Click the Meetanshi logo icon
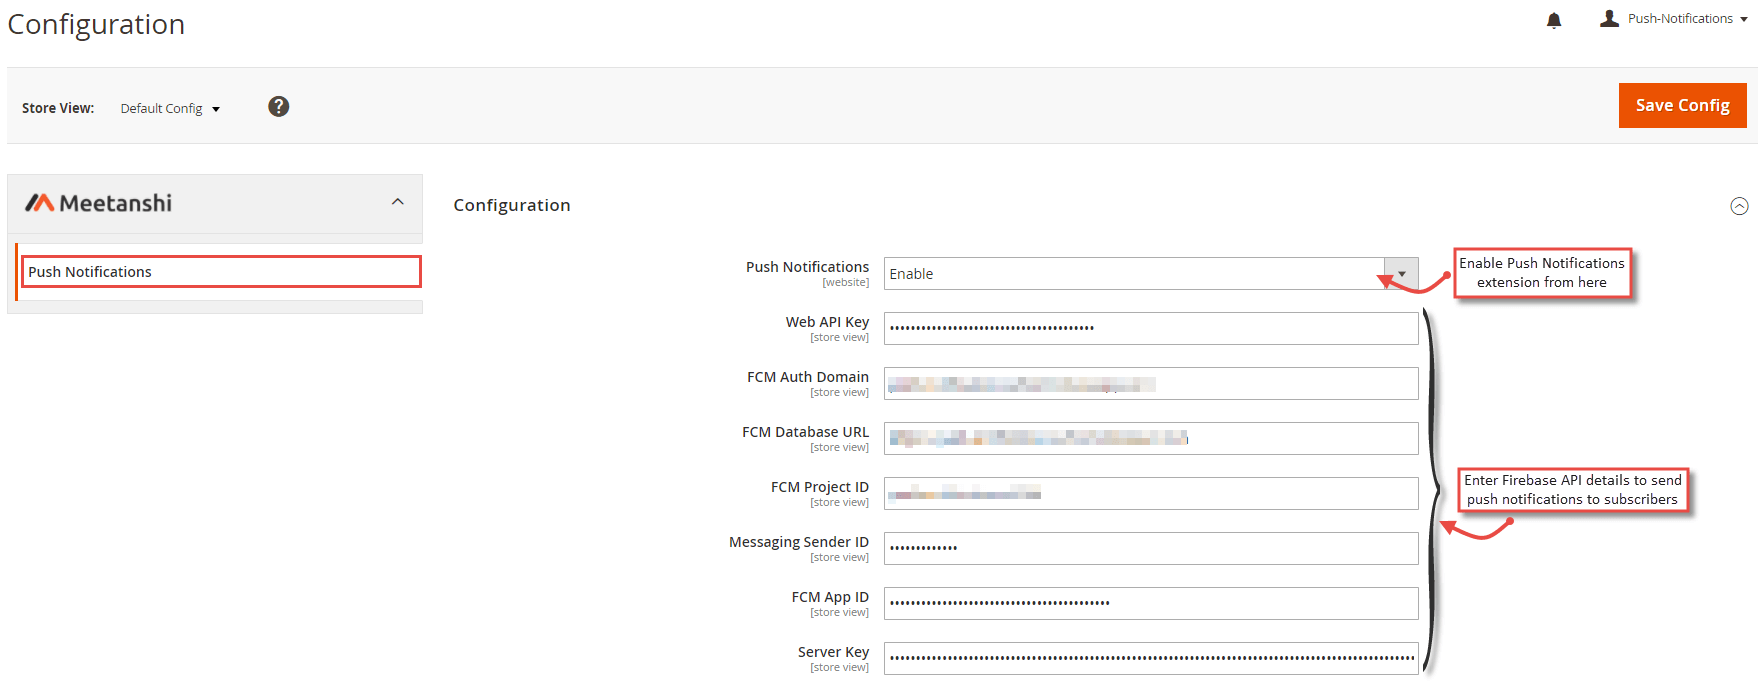Viewport: 1758px width, 682px height. point(41,202)
